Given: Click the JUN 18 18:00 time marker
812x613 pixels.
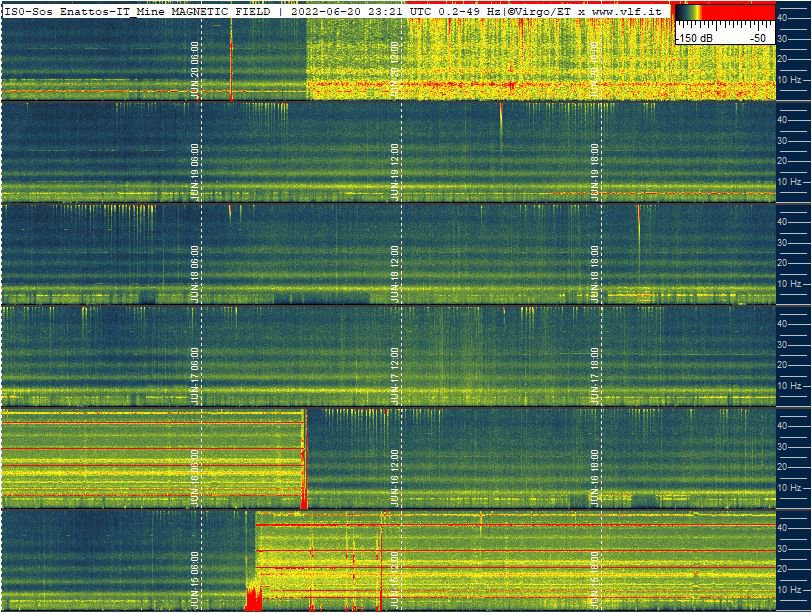Looking at the screenshot, I should (x=595, y=272).
